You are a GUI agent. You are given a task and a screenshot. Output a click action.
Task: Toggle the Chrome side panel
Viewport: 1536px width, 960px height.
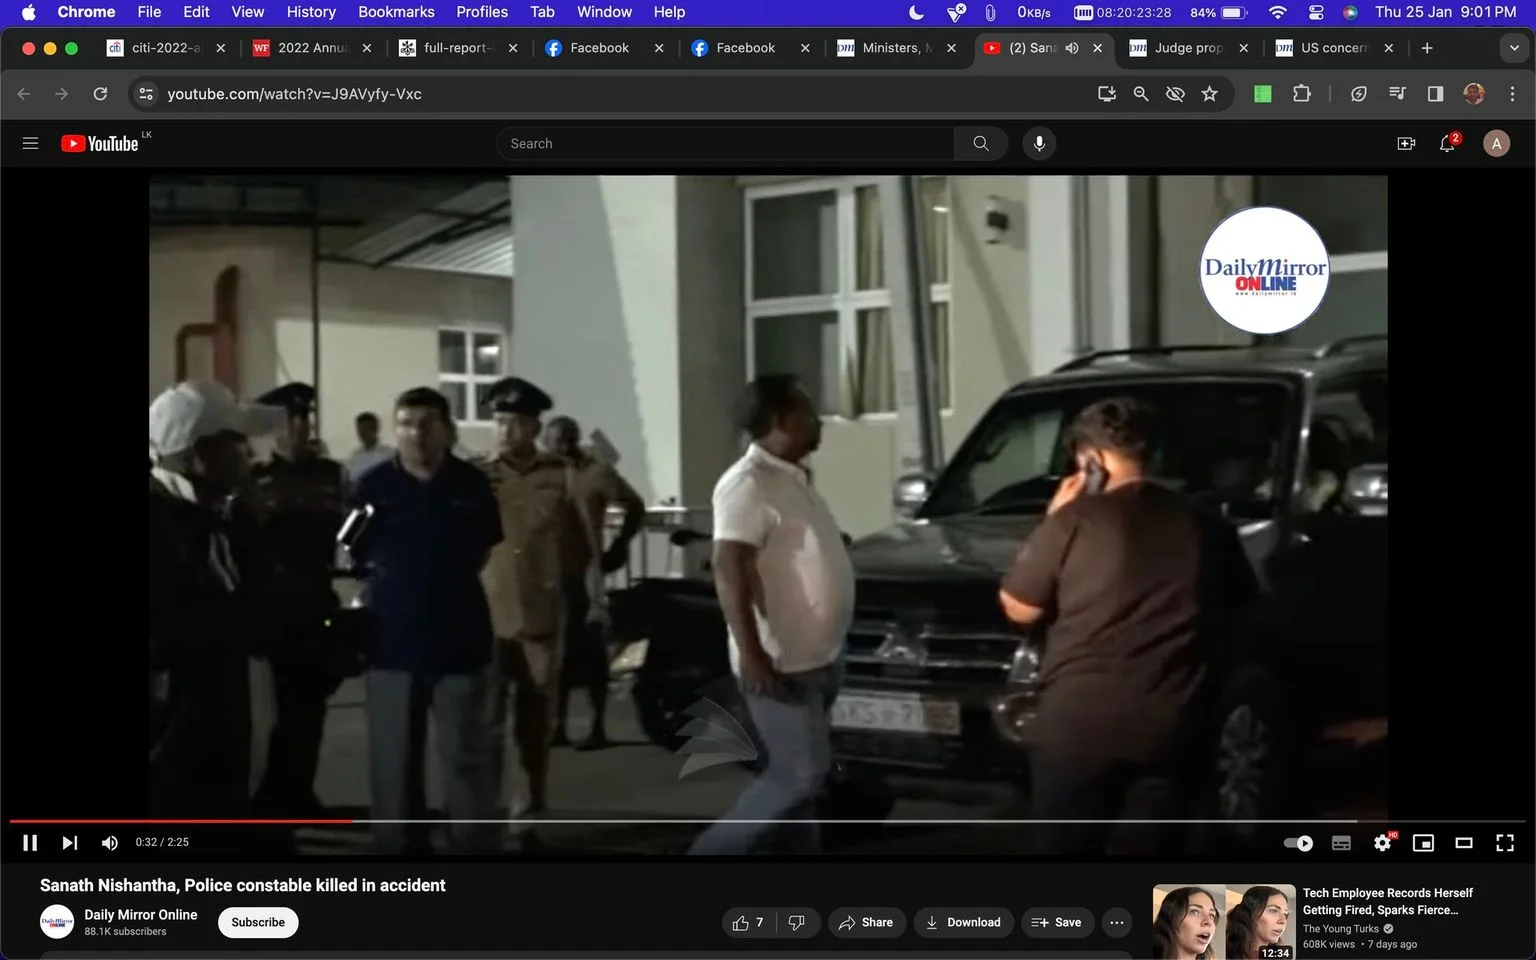coord(1435,93)
